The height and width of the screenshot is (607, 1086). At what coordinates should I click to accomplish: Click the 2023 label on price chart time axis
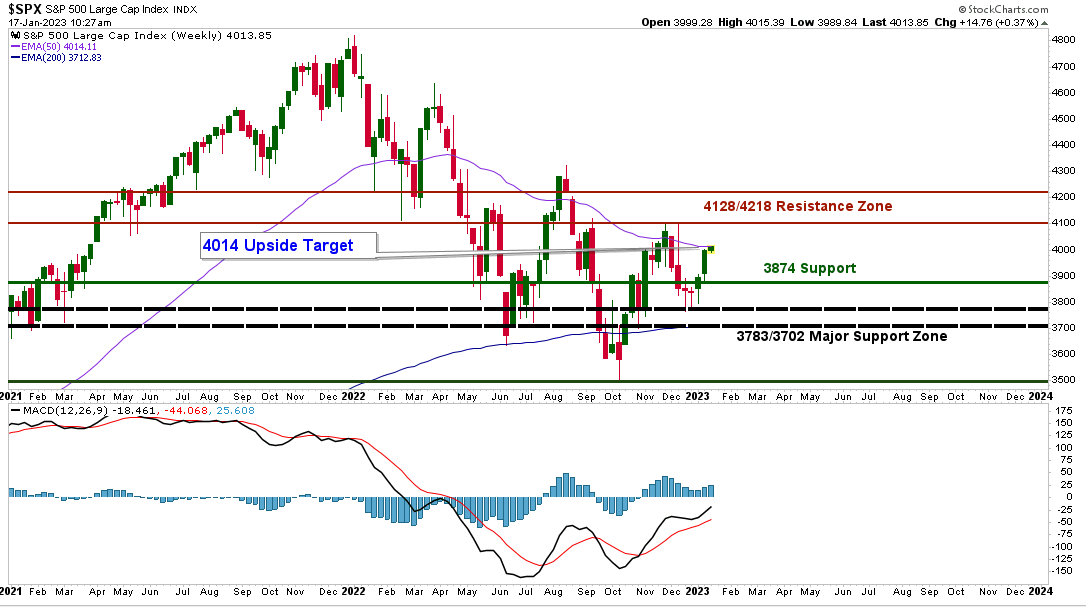tap(697, 396)
